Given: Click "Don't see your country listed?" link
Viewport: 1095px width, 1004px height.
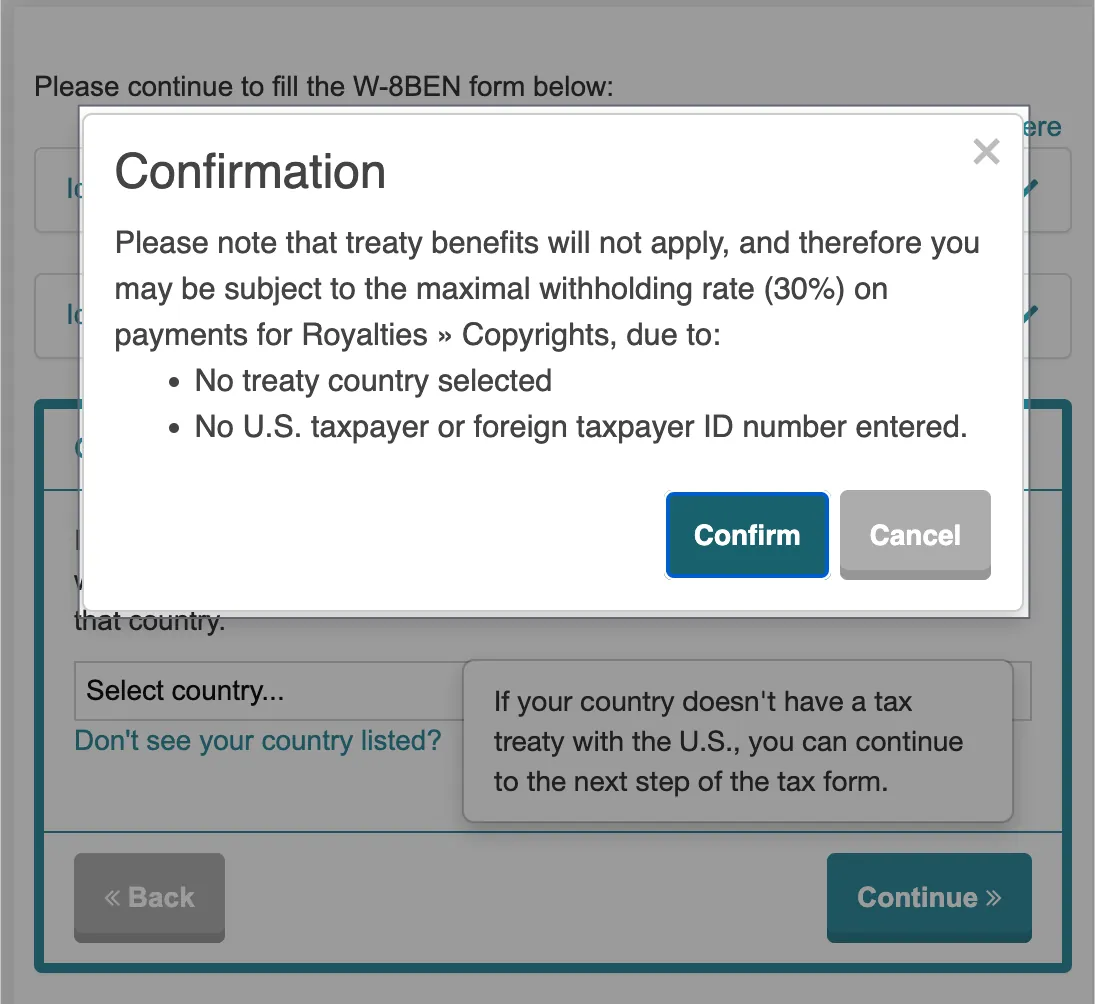Looking at the screenshot, I should (258, 741).
